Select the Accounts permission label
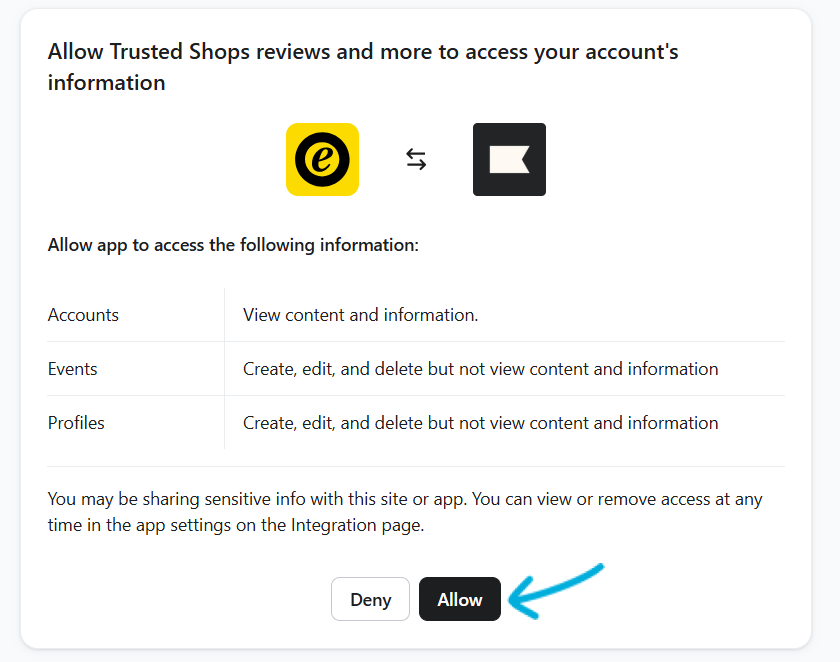840x662 pixels. coord(83,315)
